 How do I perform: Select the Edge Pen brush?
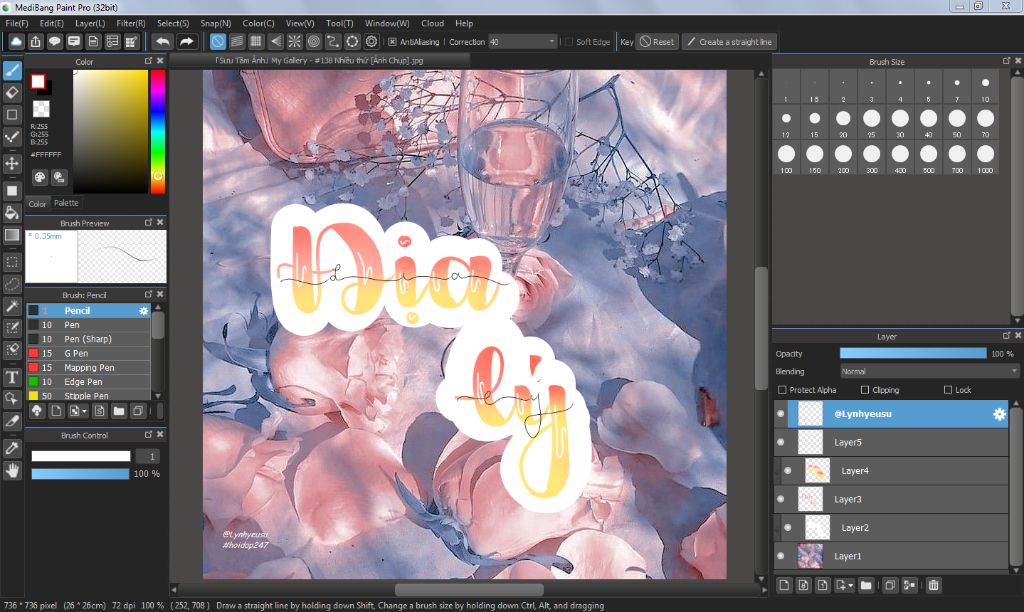[89, 382]
